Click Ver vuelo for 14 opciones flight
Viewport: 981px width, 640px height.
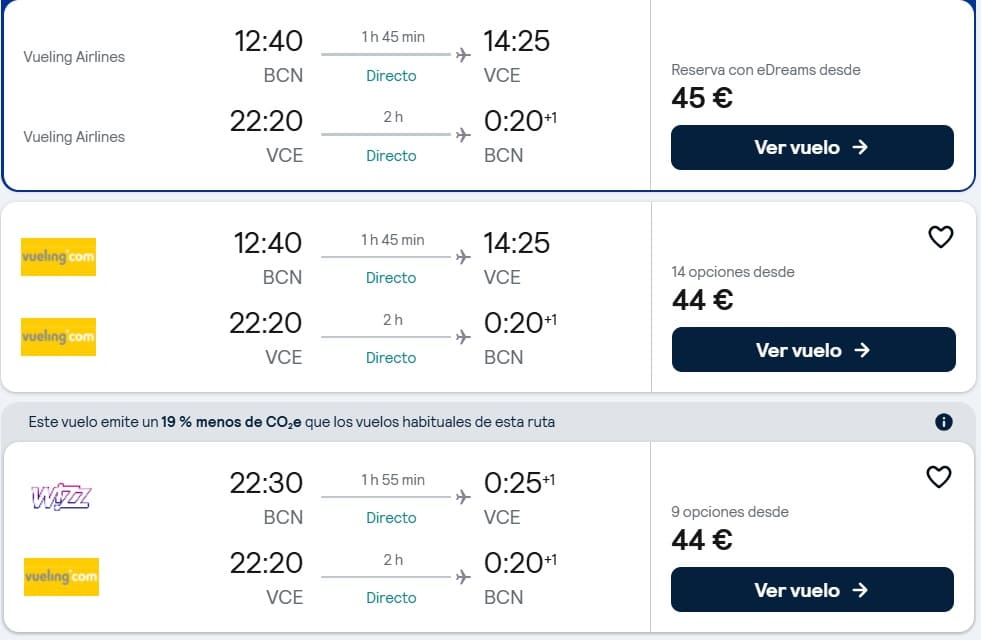pos(813,350)
